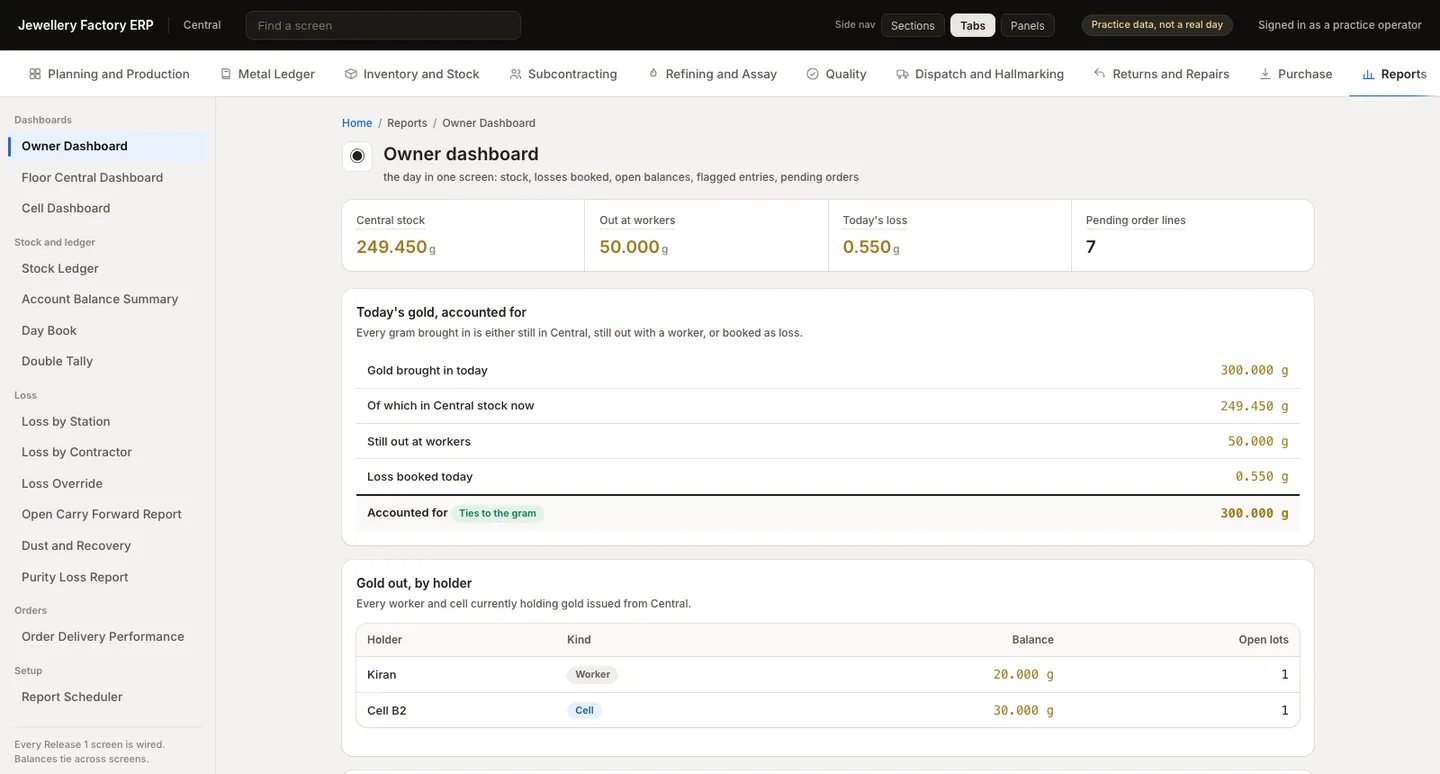This screenshot has width=1440, height=774.
Task: Switch side nav to Tabs mode
Action: pyautogui.click(x=973, y=25)
